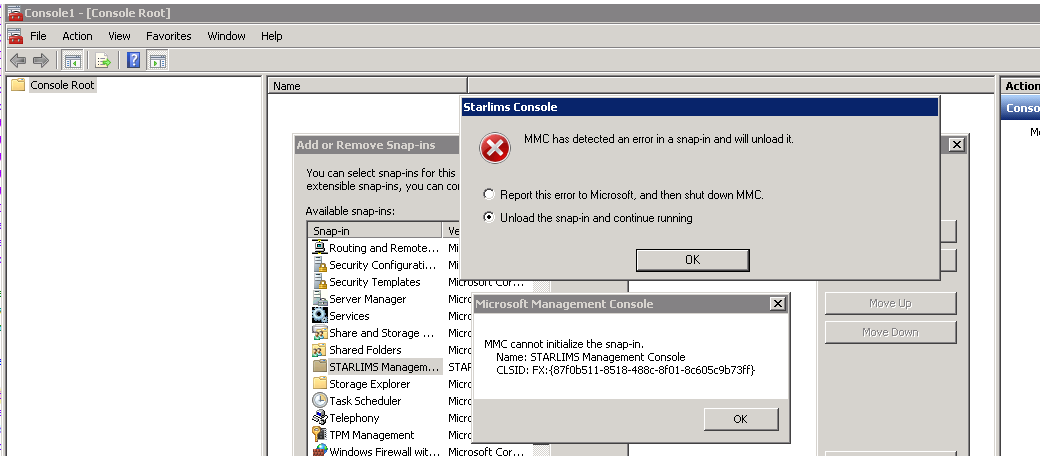1040x459 pixels.
Task: Select the Telephony list entry
Action: [354, 418]
